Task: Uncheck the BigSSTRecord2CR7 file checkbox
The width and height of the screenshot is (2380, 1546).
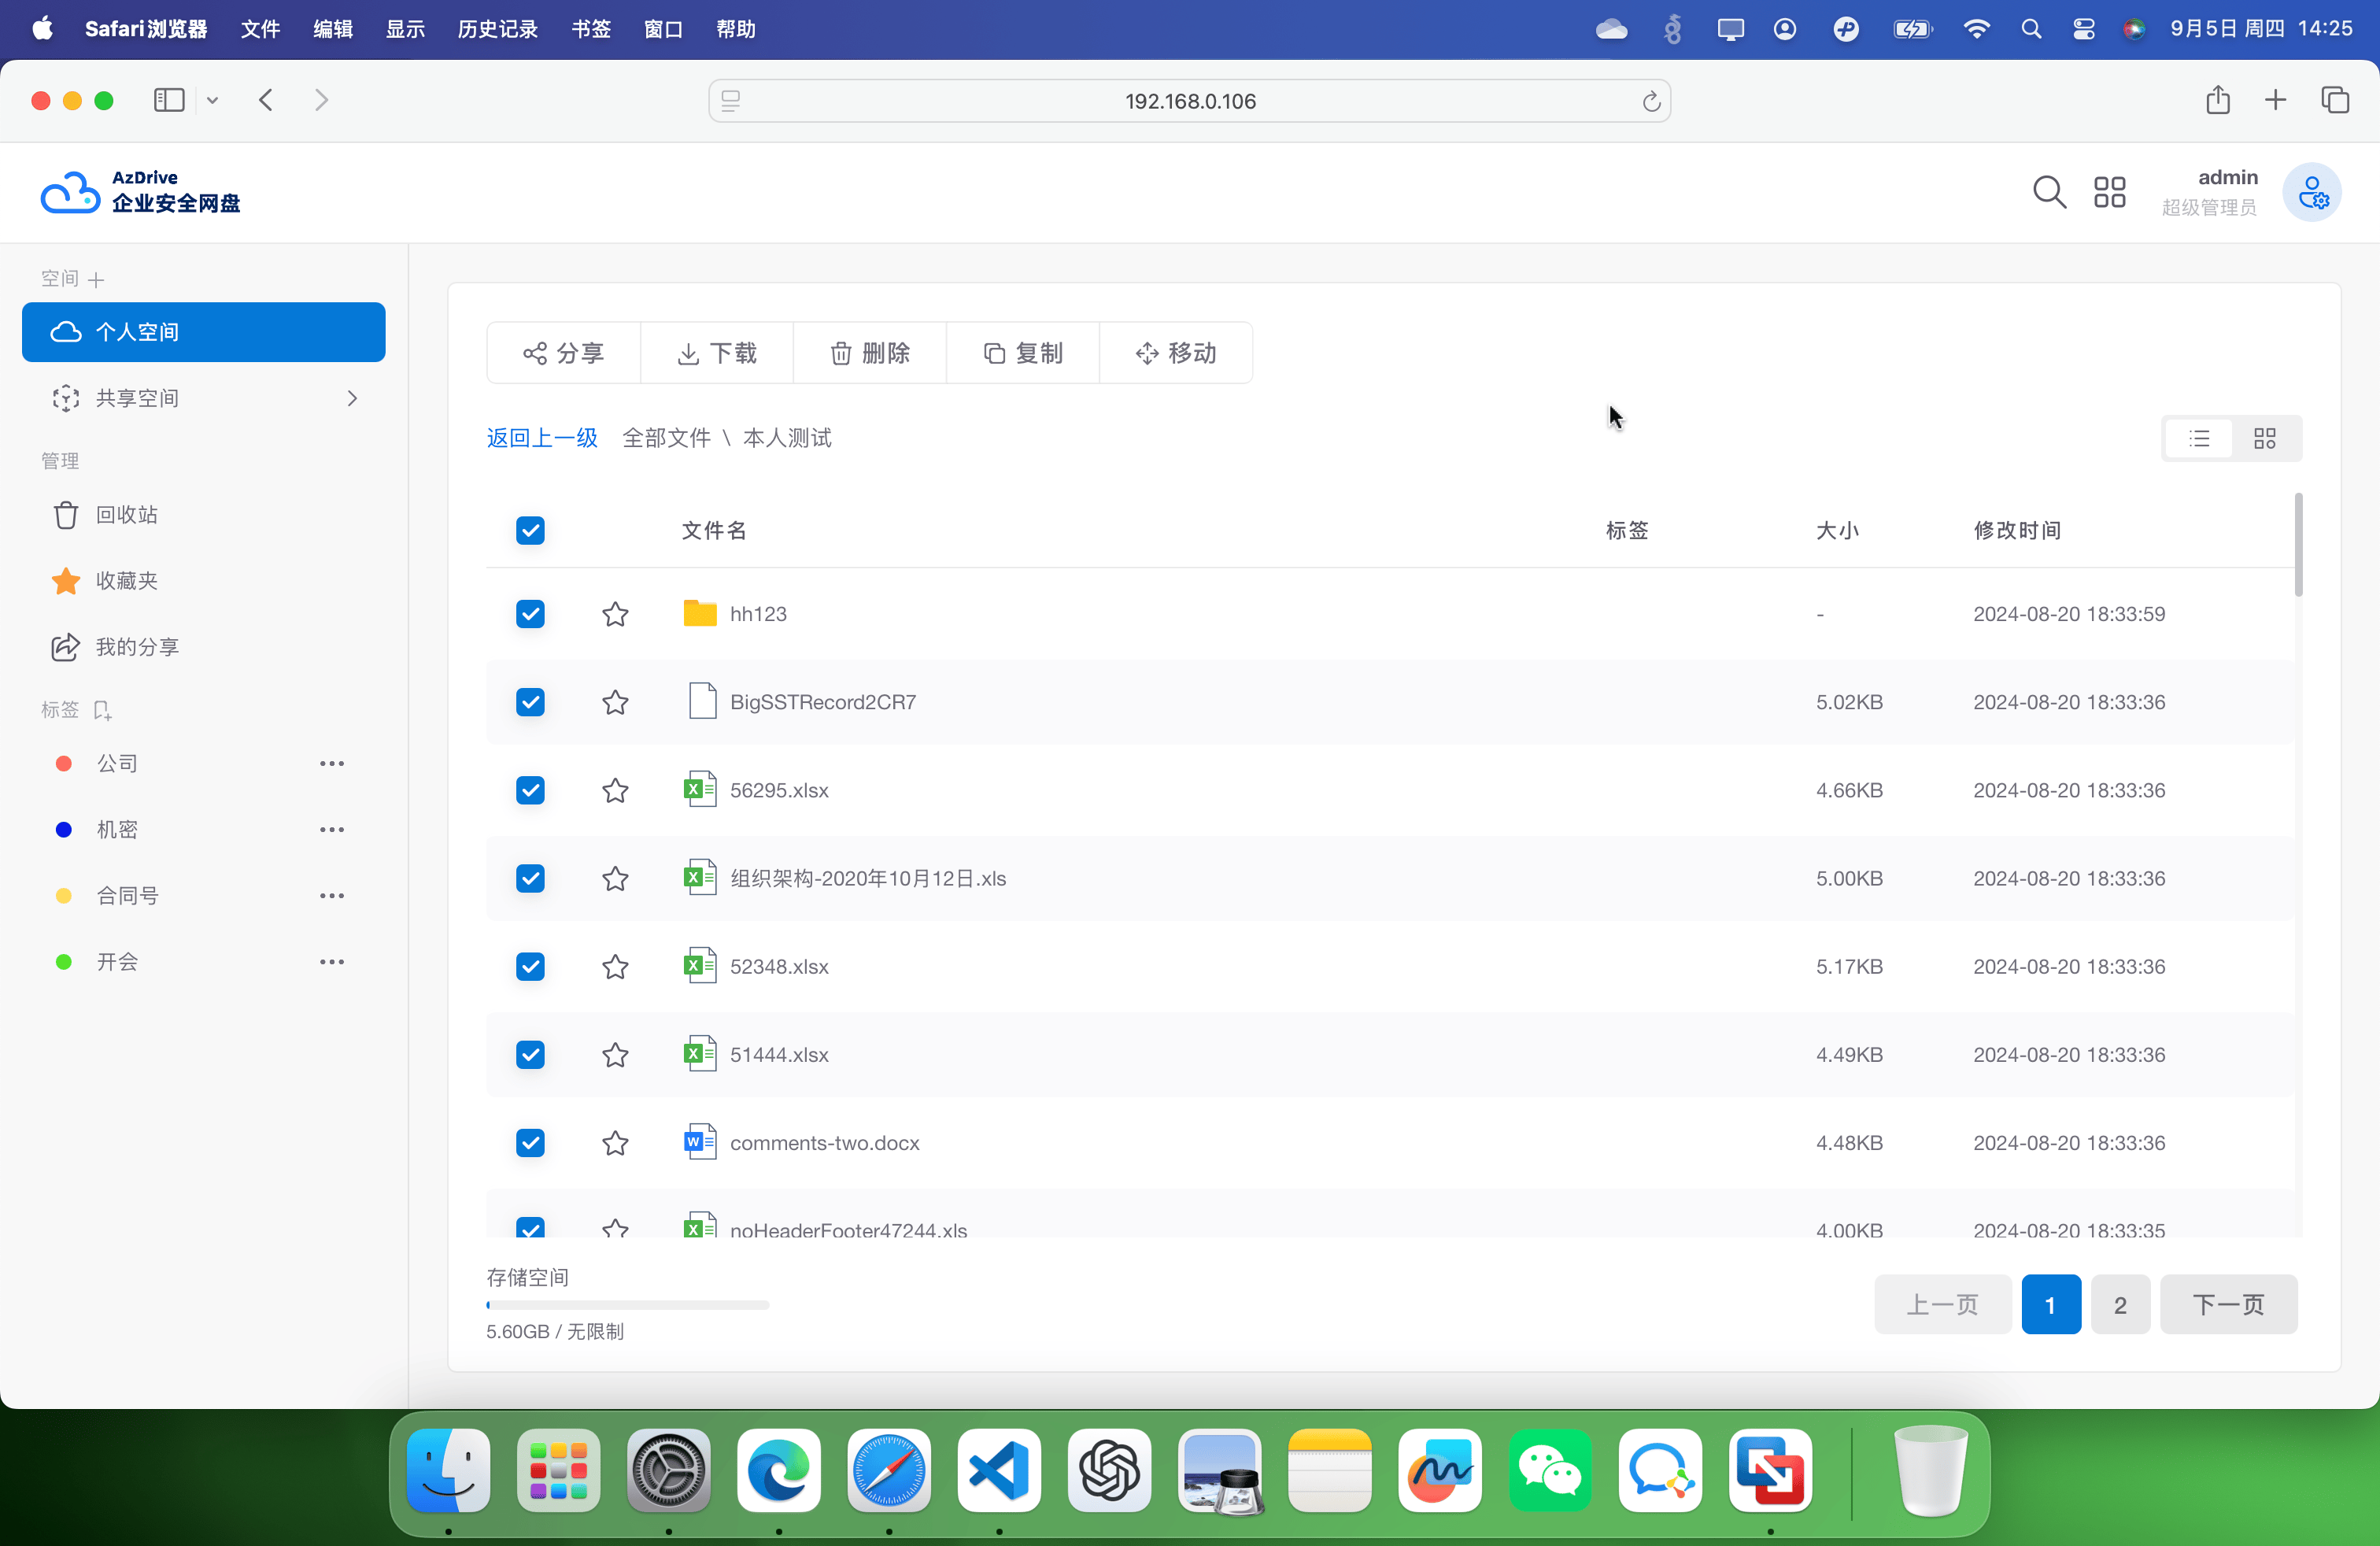Action: [x=530, y=702]
